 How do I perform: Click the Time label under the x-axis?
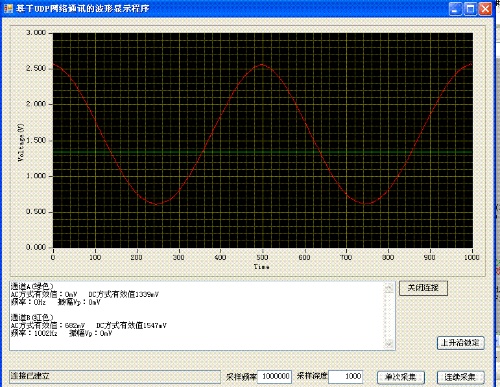(262, 267)
